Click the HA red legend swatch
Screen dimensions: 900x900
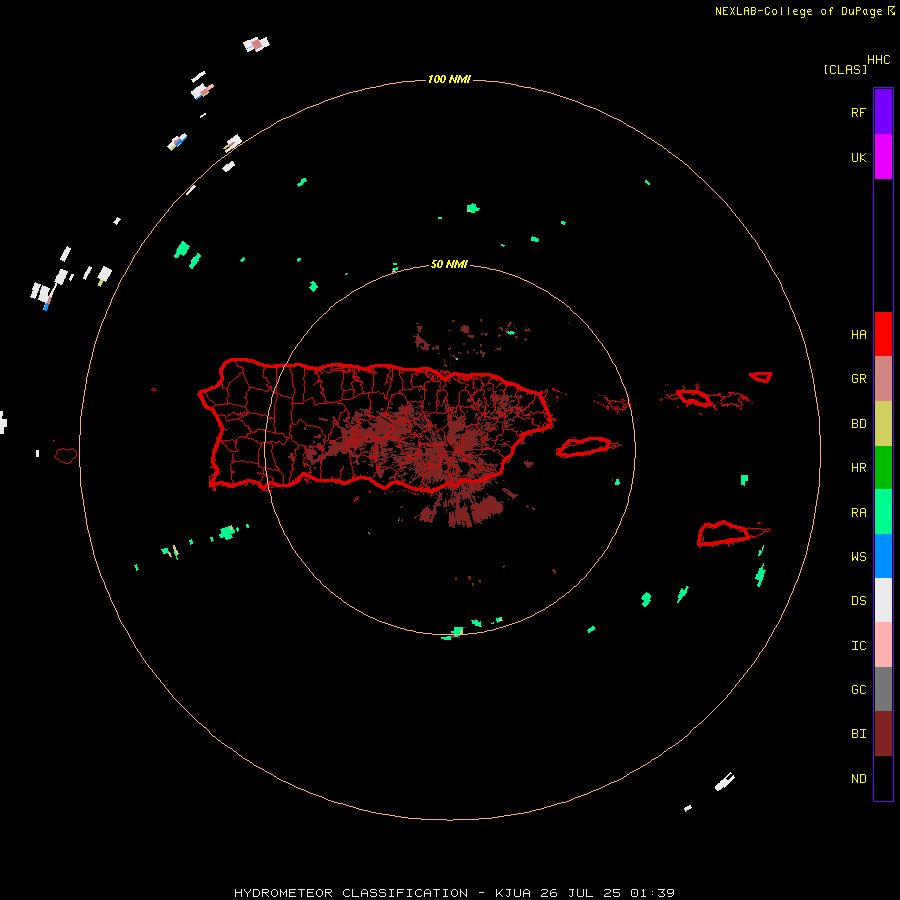point(883,334)
